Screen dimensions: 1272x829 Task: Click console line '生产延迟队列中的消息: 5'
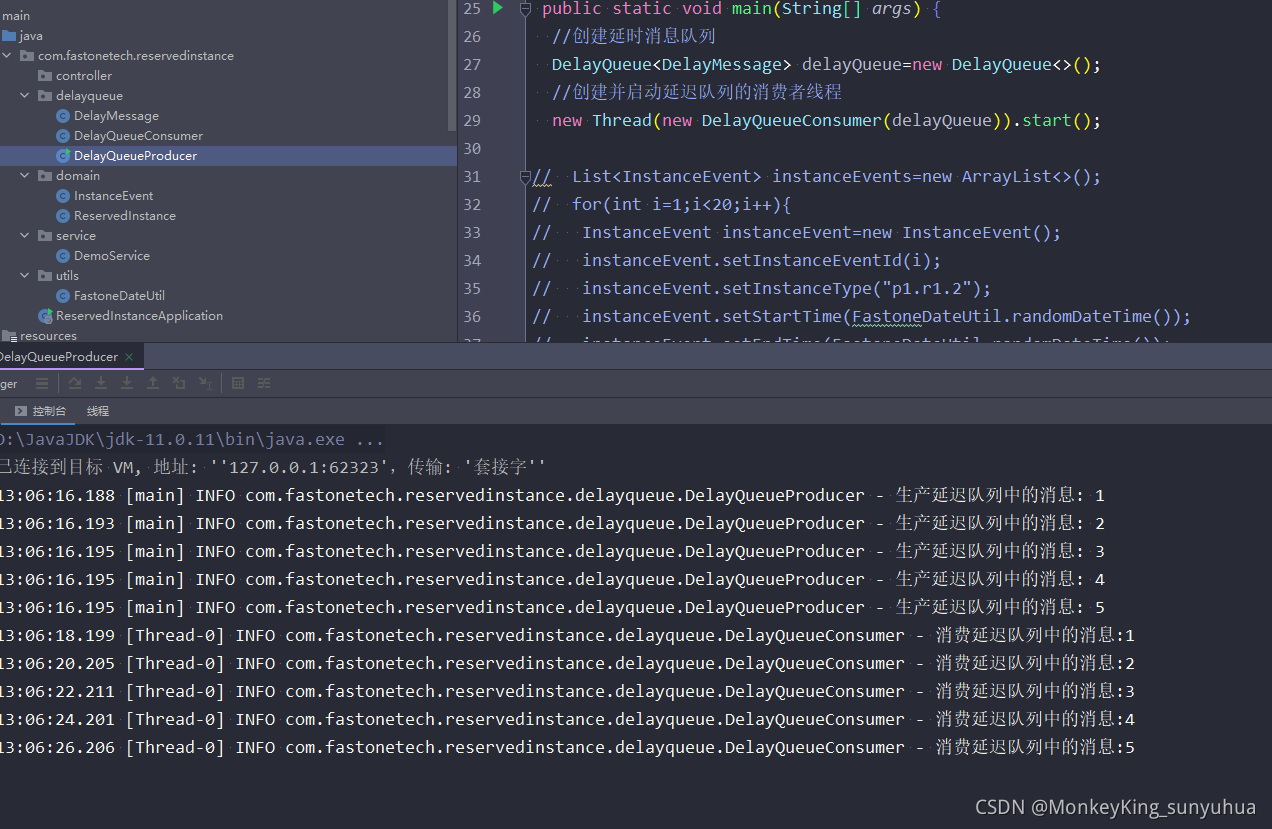tap(552, 607)
